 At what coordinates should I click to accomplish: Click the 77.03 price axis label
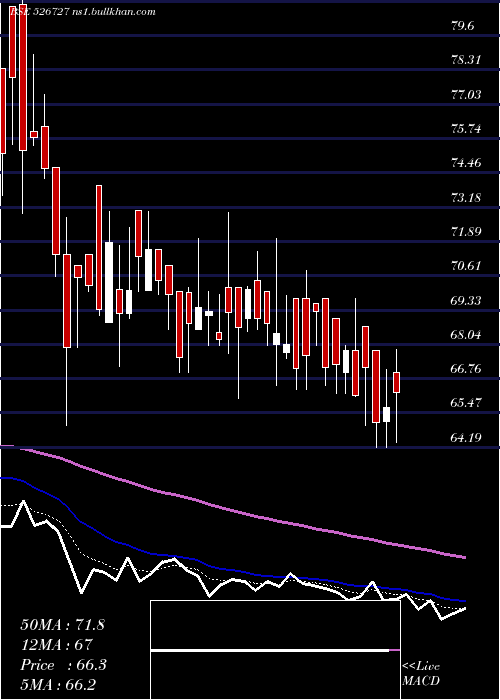pyautogui.click(x=466, y=94)
